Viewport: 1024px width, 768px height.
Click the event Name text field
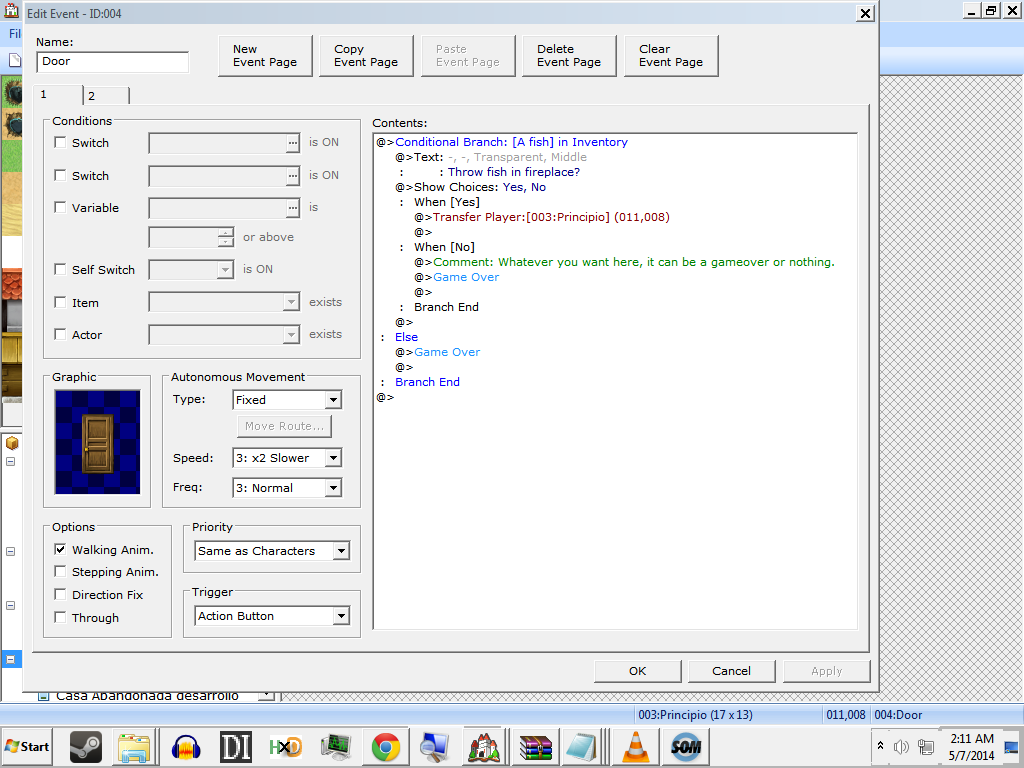tap(112, 62)
